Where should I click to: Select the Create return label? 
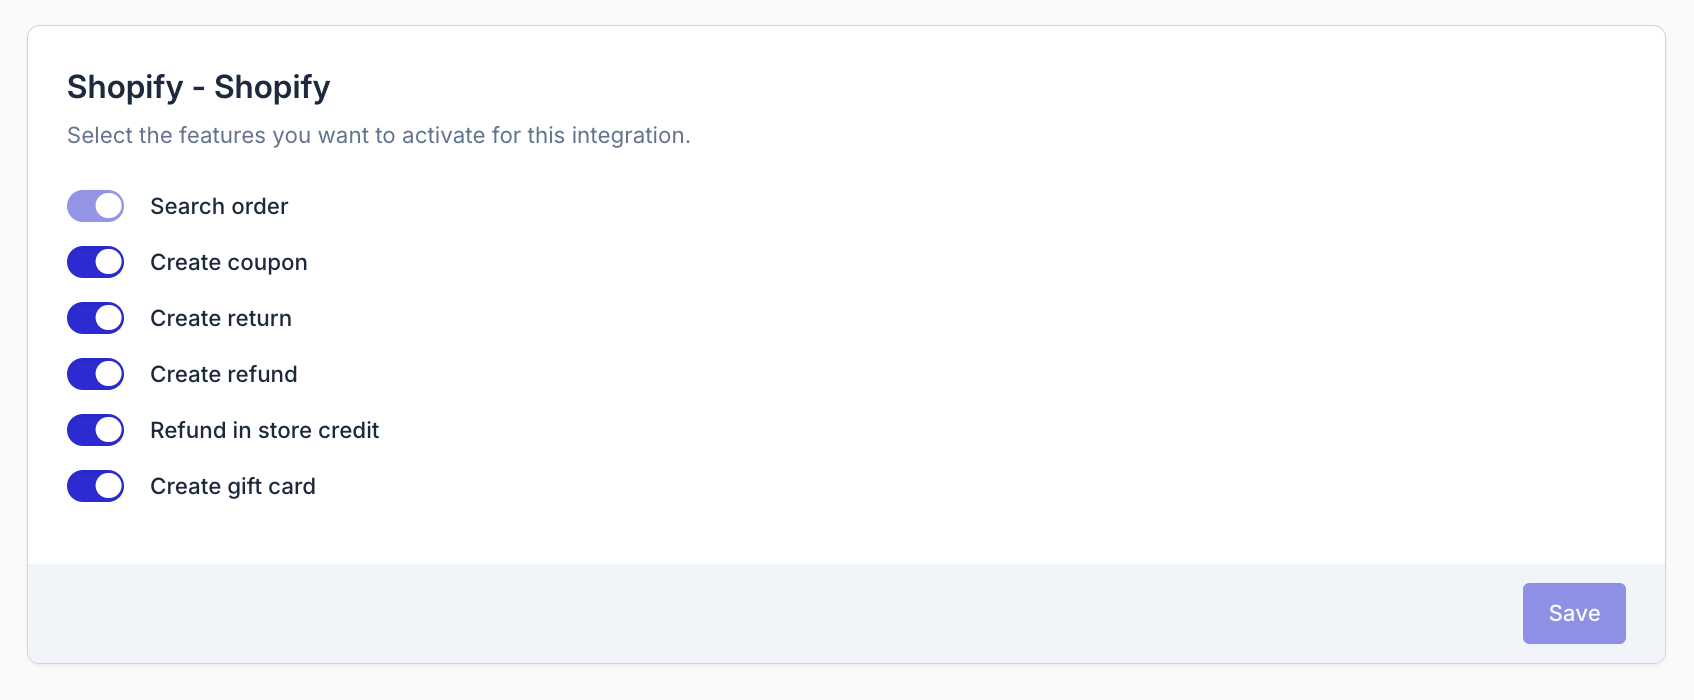(221, 318)
